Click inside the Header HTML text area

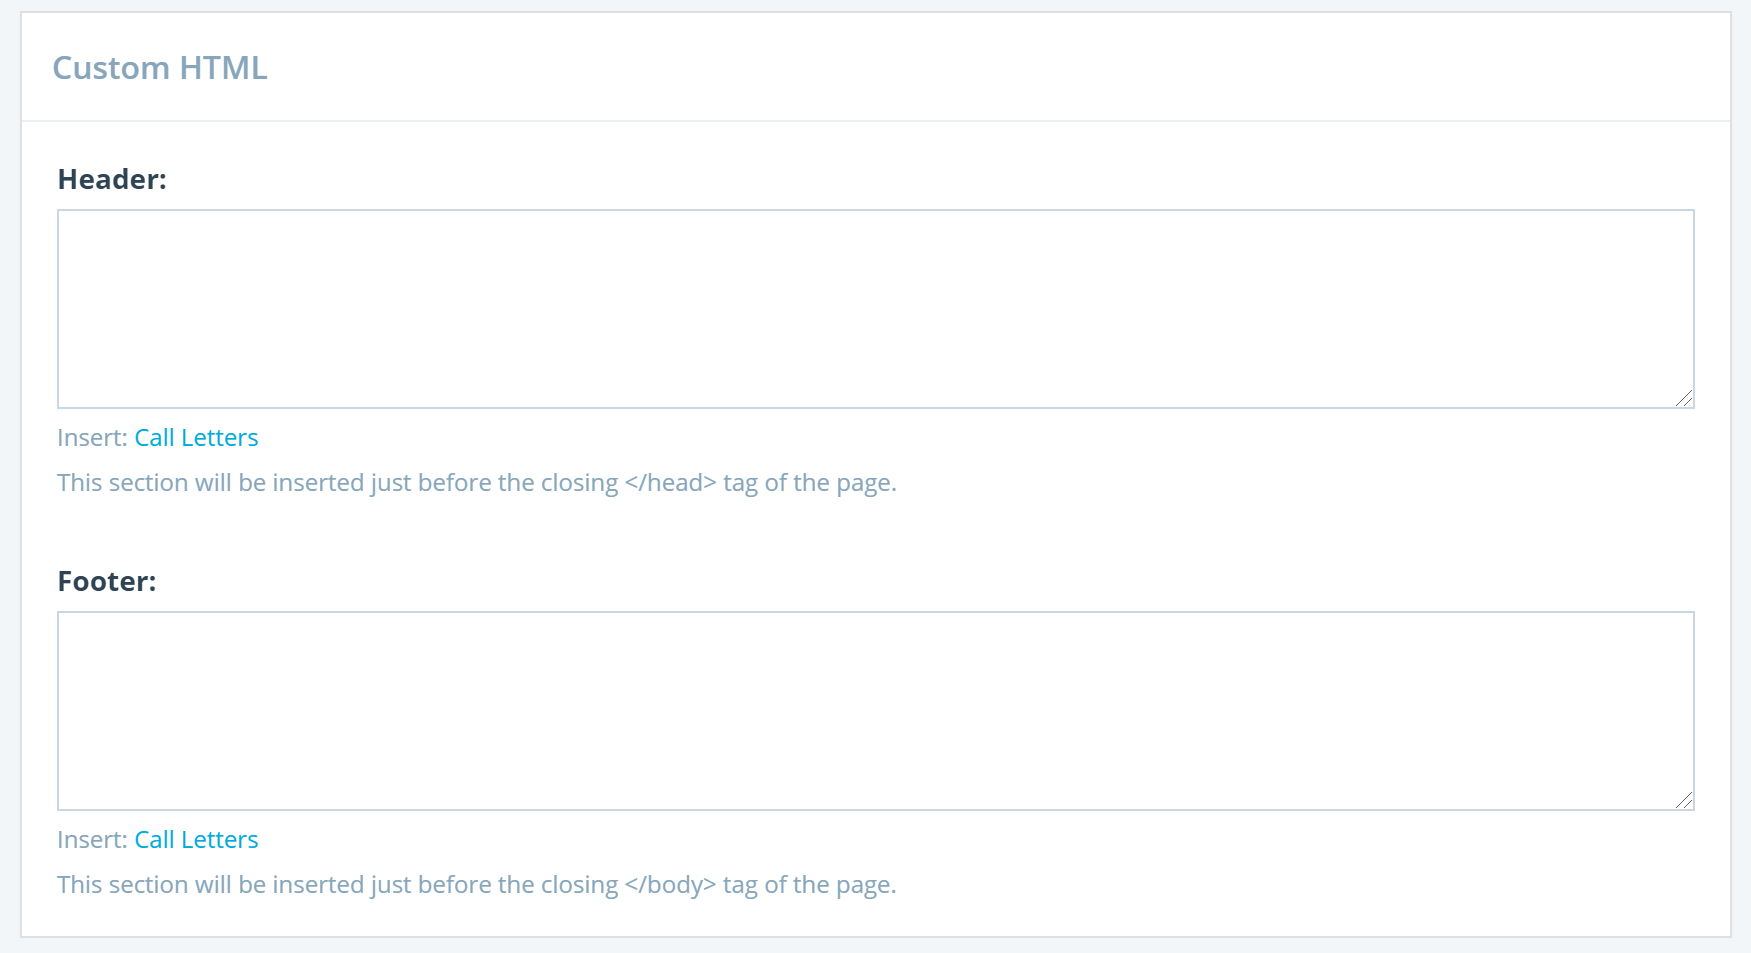(875, 309)
